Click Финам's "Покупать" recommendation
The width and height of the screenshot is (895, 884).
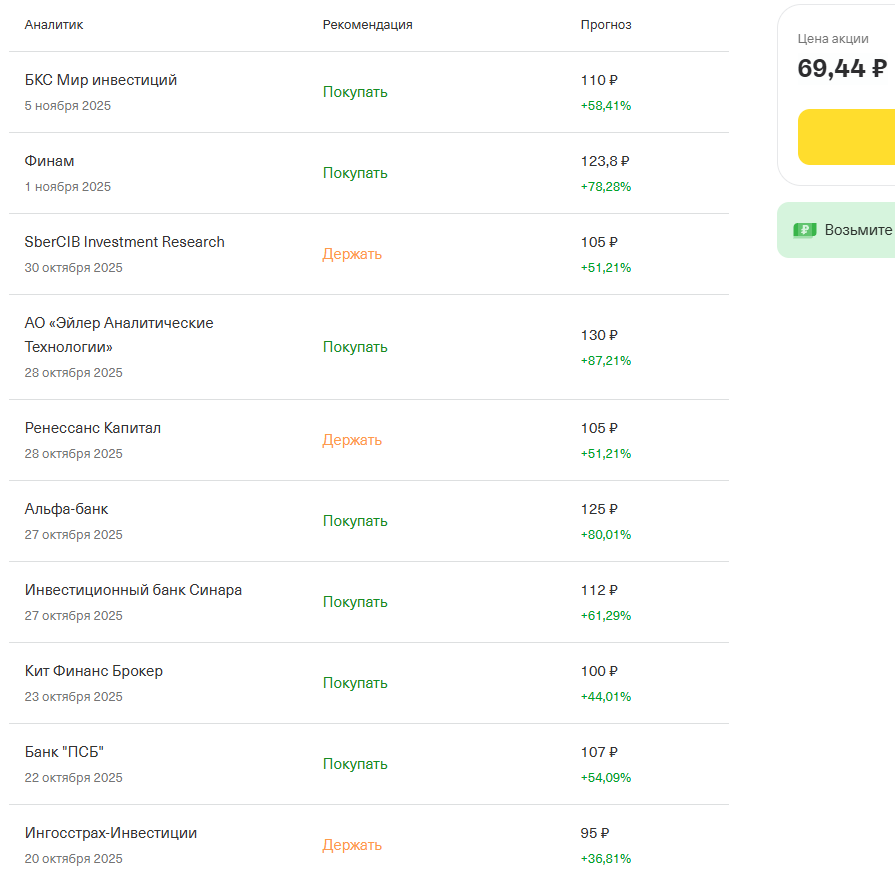355,173
